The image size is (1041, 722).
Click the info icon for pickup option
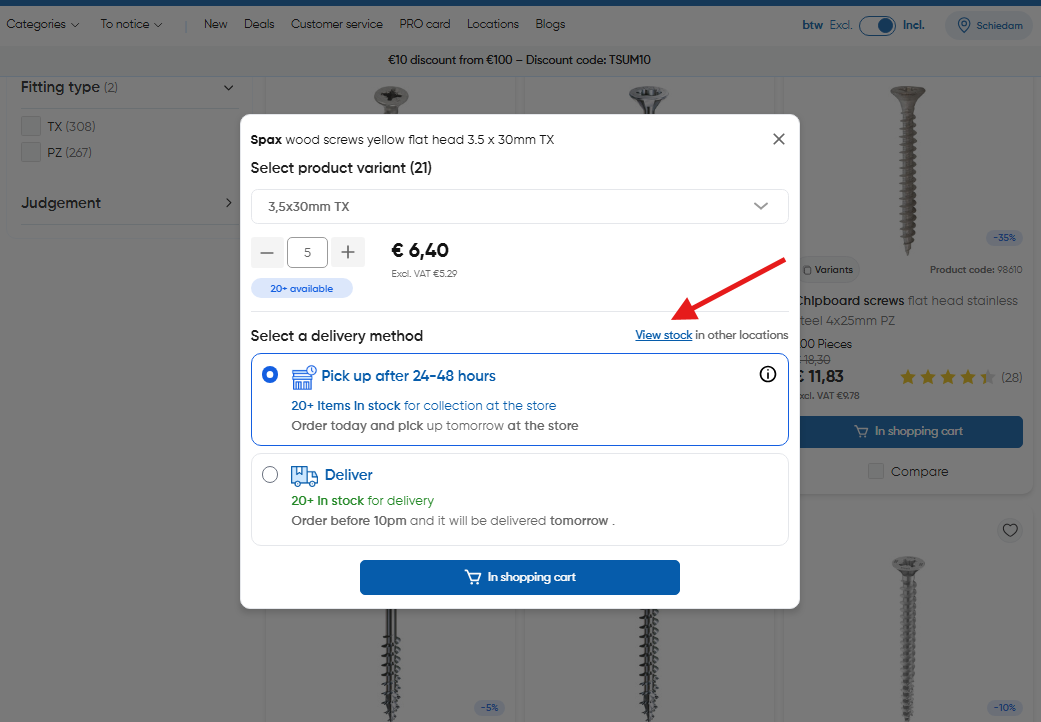pyautogui.click(x=768, y=375)
